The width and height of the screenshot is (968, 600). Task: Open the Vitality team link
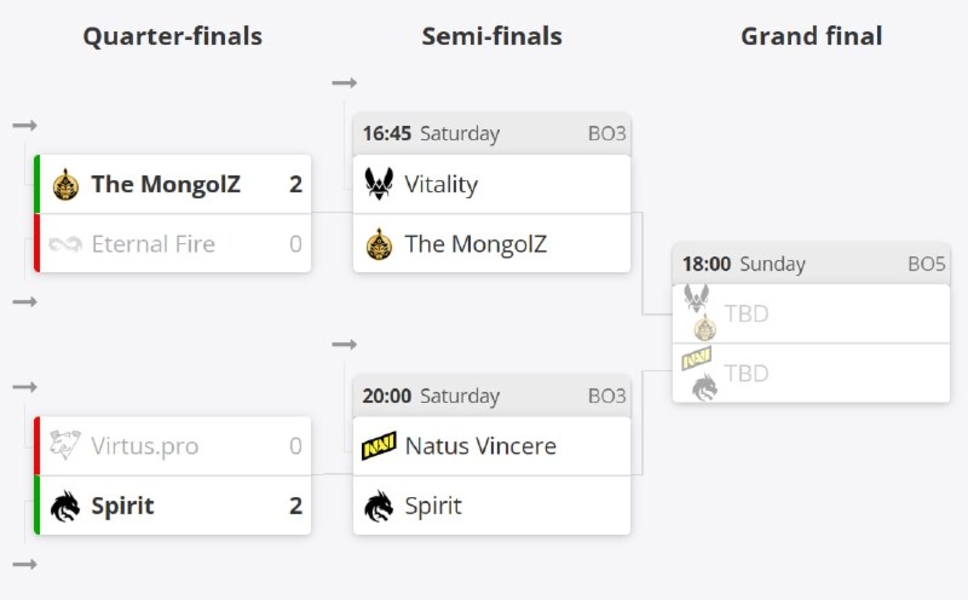click(x=441, y=185)
